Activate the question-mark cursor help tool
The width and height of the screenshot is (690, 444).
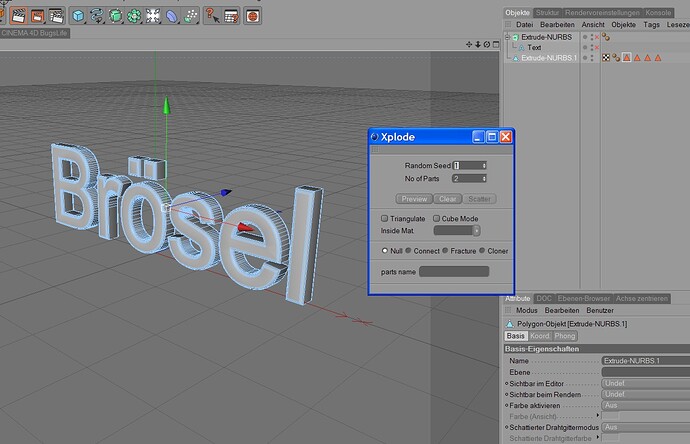213,16
